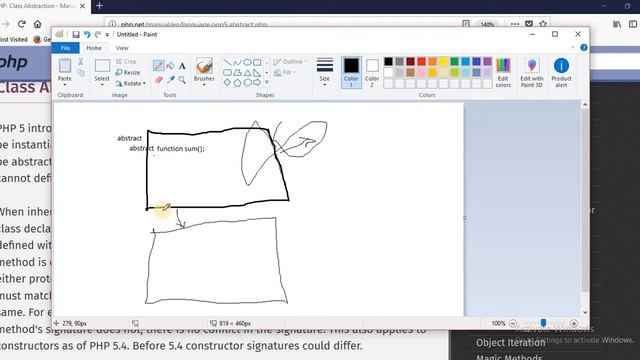Select the Text tool
The image size is (640, 360).
182,65
